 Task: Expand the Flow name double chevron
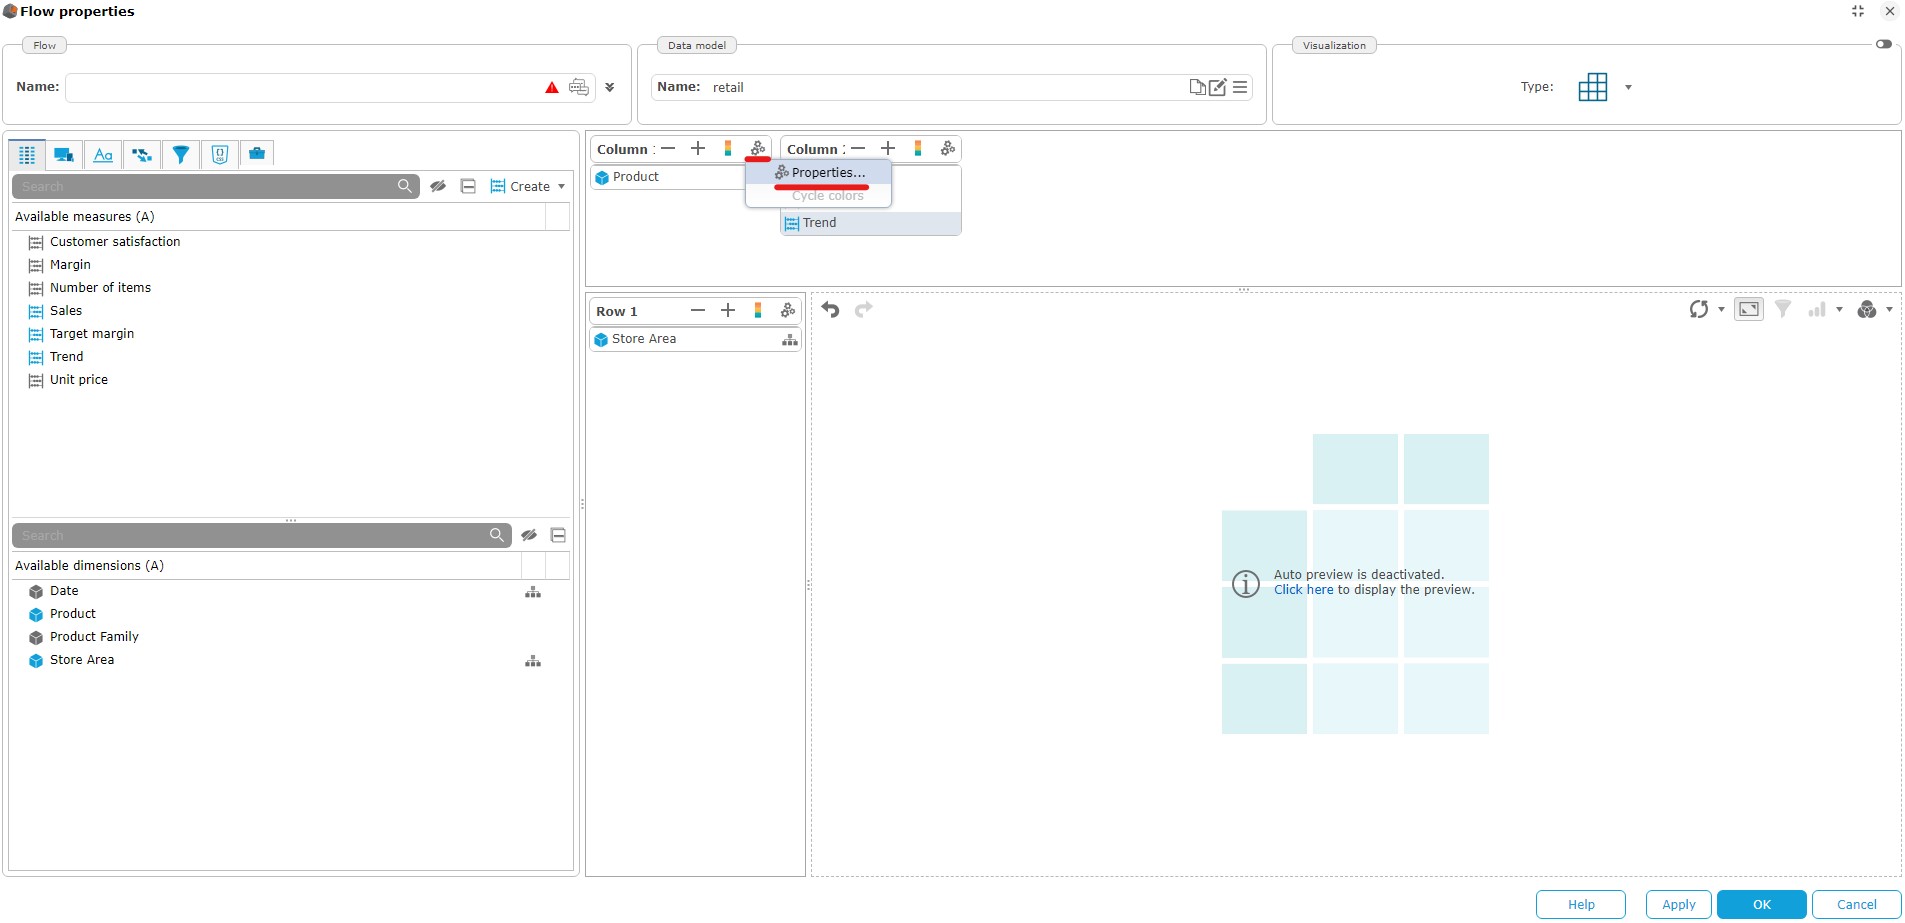click(x=610, y=87)
